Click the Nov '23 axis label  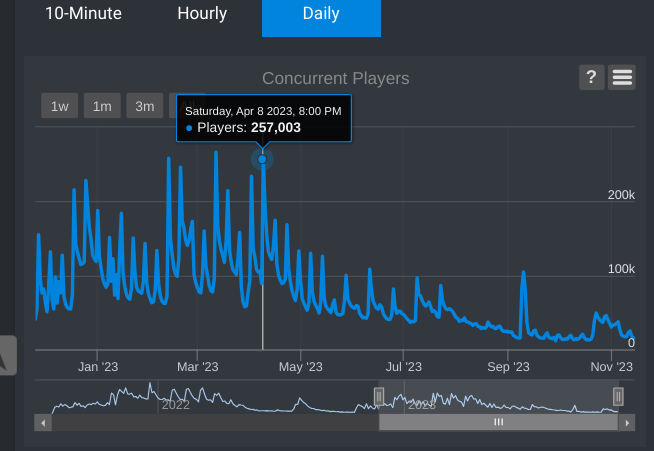pyautogui.click(x=611, y=367)
